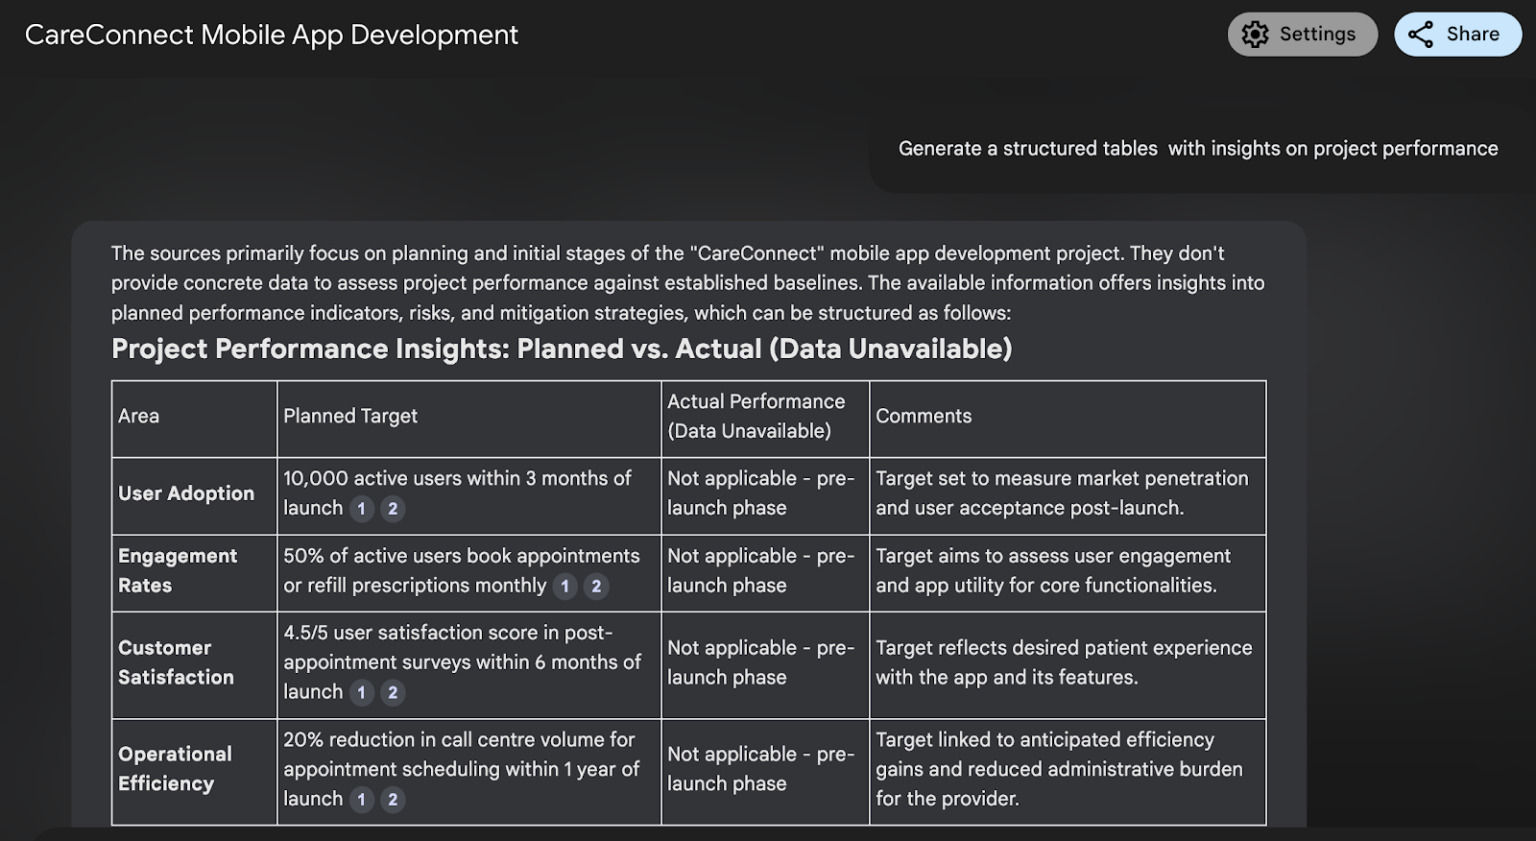Click the CareConnect Mobile App Development title
1536x841 pixels.
[271, 35]
